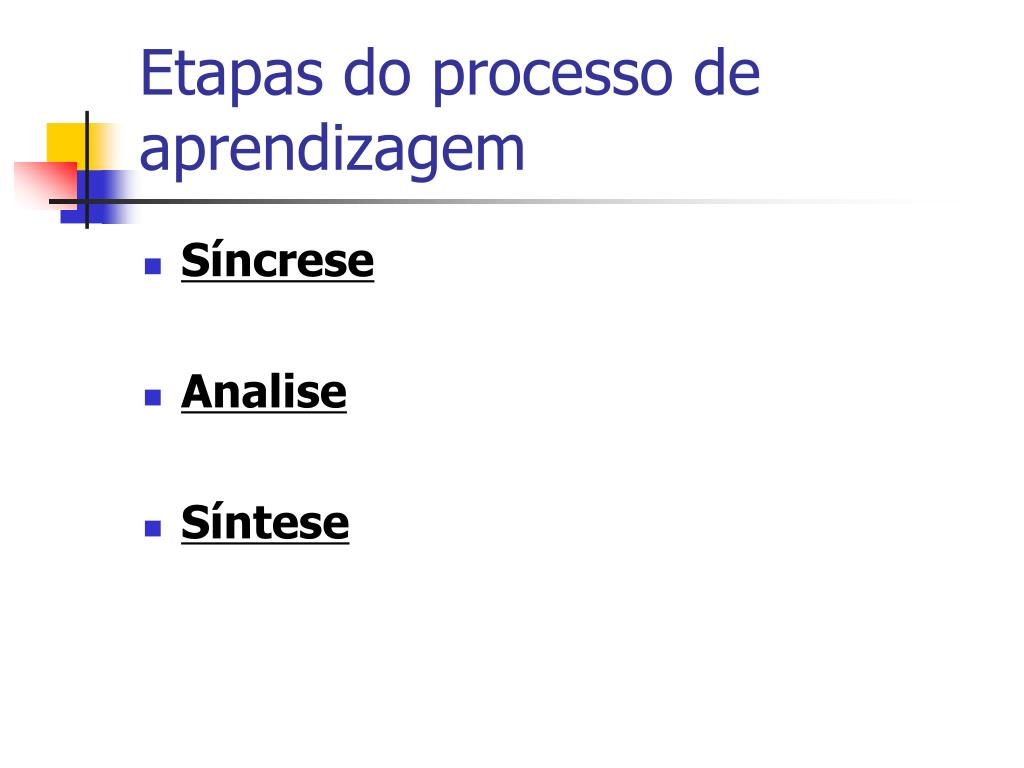Click the letter "A" starting Analise
1024x768 pixels.
[195, 392]
